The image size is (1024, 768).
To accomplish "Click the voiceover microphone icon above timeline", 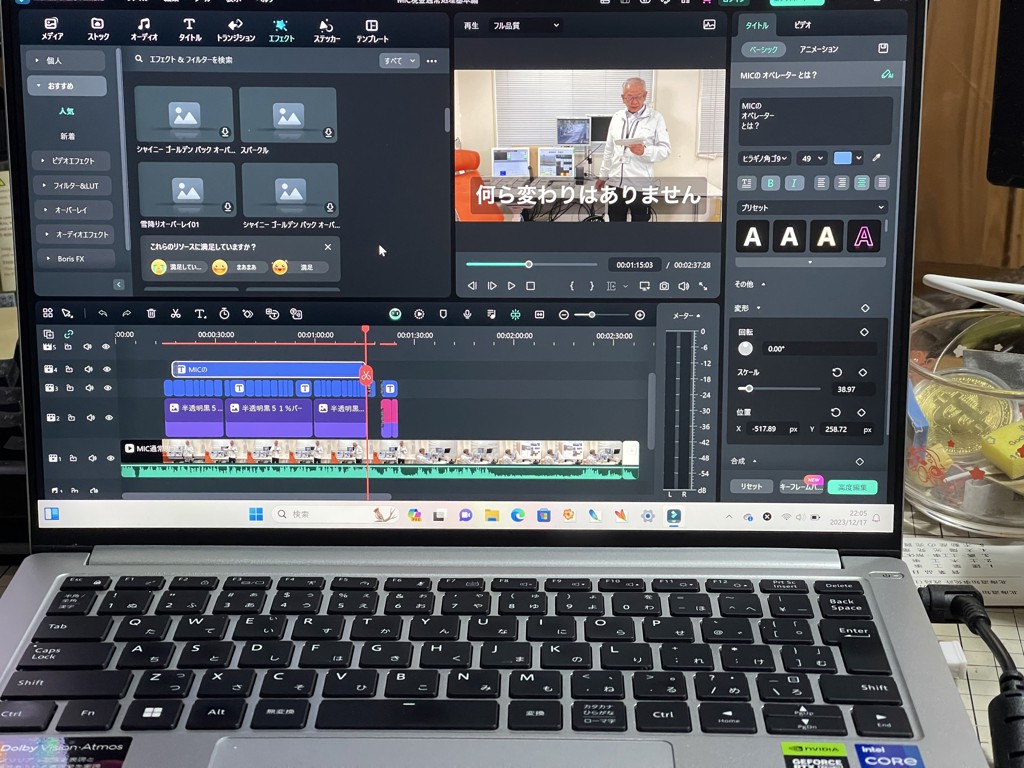I will point(466,314).
